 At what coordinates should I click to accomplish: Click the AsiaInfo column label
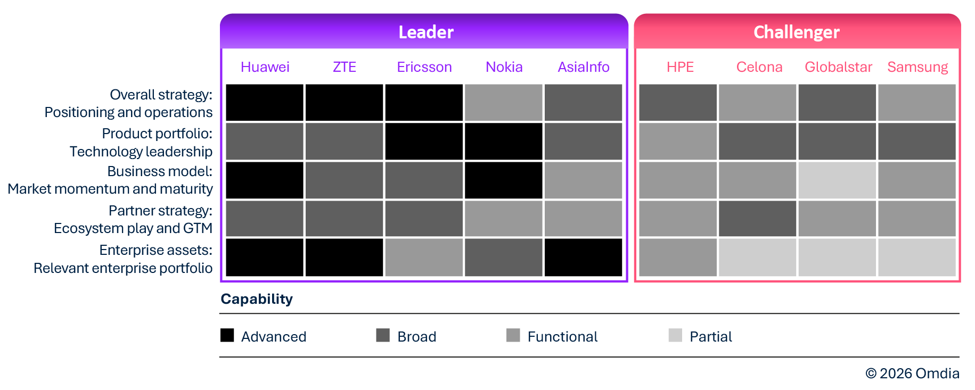[x=583, y=67]
